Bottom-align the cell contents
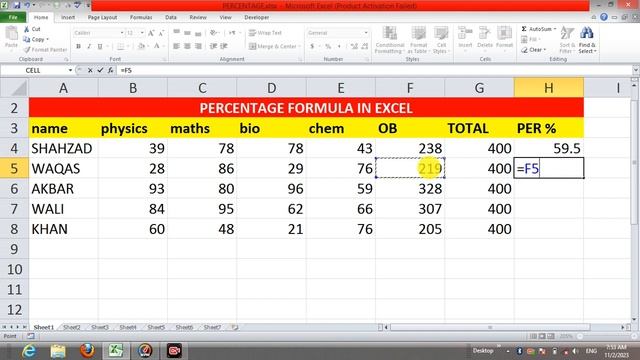The height and width of the screenshot is (360, 640). pyautogui.click(x=198, y=33)
